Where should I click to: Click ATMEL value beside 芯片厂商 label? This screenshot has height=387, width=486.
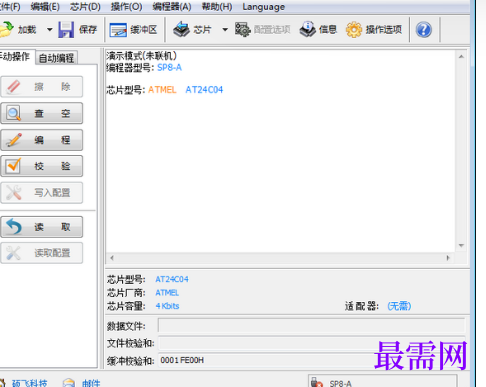click(167, 293)
